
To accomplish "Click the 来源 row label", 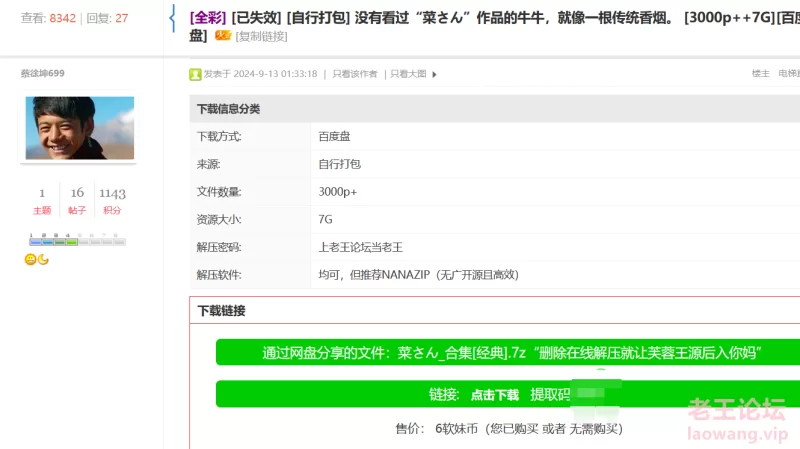I will pyautogui.click(x=208, y=164).
